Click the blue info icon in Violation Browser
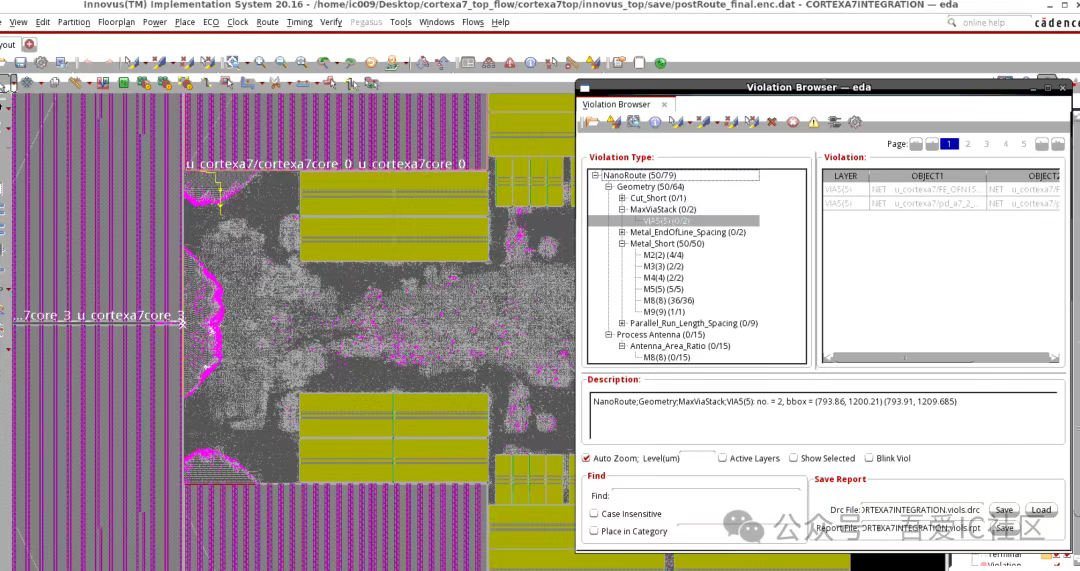 tap(655, 122)
